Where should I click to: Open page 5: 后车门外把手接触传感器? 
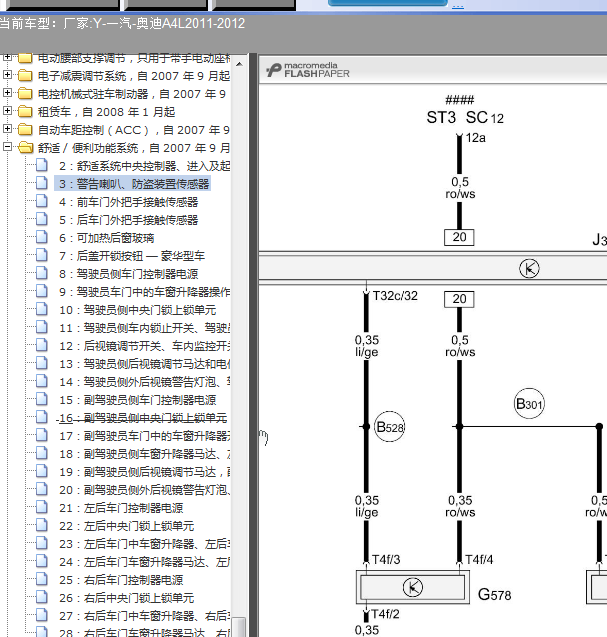[x=128, y=220]
